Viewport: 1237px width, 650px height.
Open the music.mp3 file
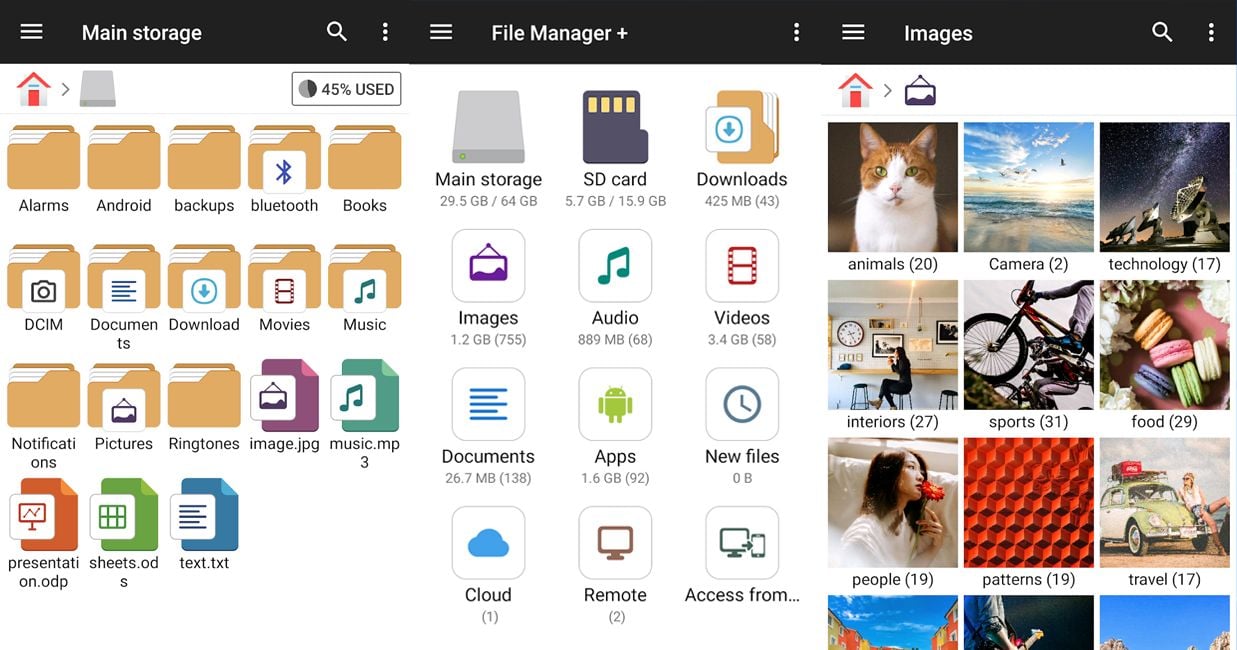(x=365, y=415)
